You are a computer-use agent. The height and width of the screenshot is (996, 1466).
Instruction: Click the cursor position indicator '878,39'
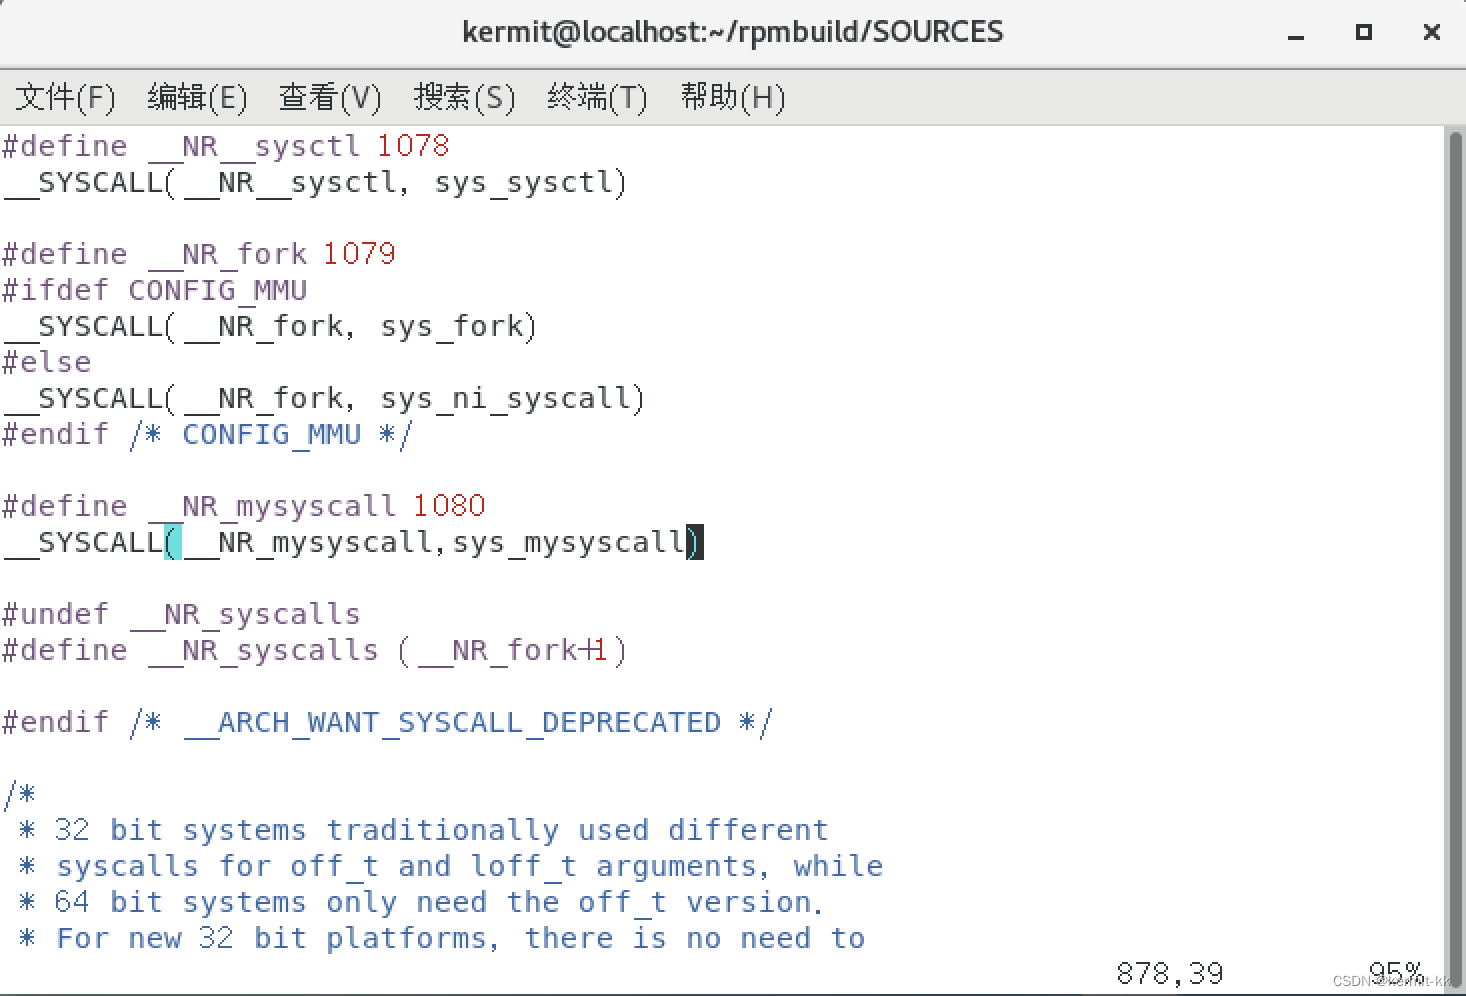[x=1170, y=973]
